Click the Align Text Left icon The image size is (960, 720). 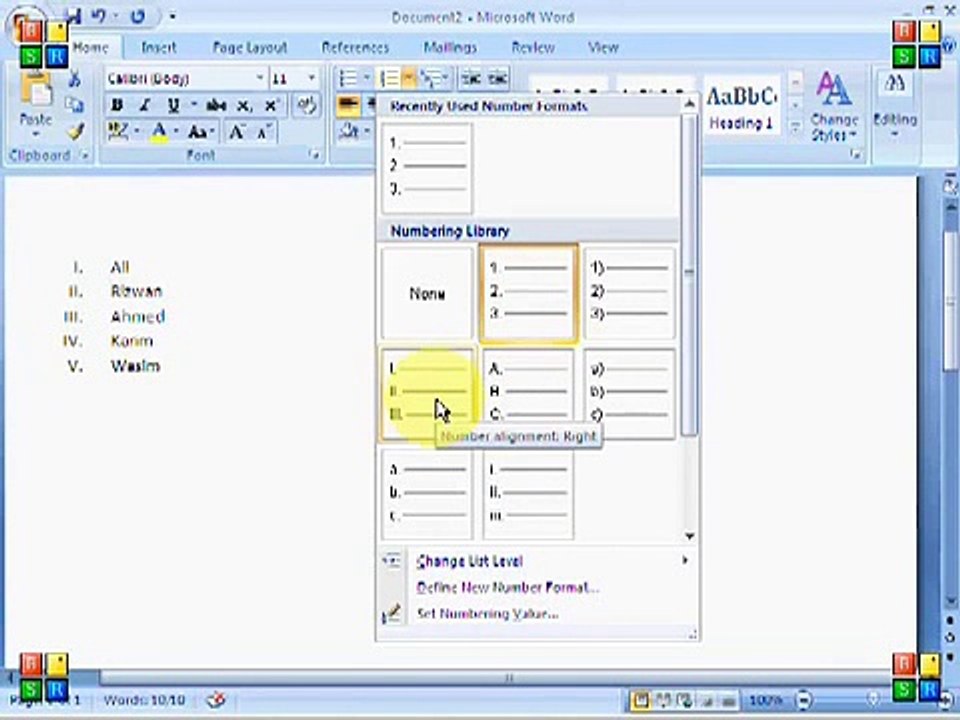pyautogui.click(x=348, y=105)
